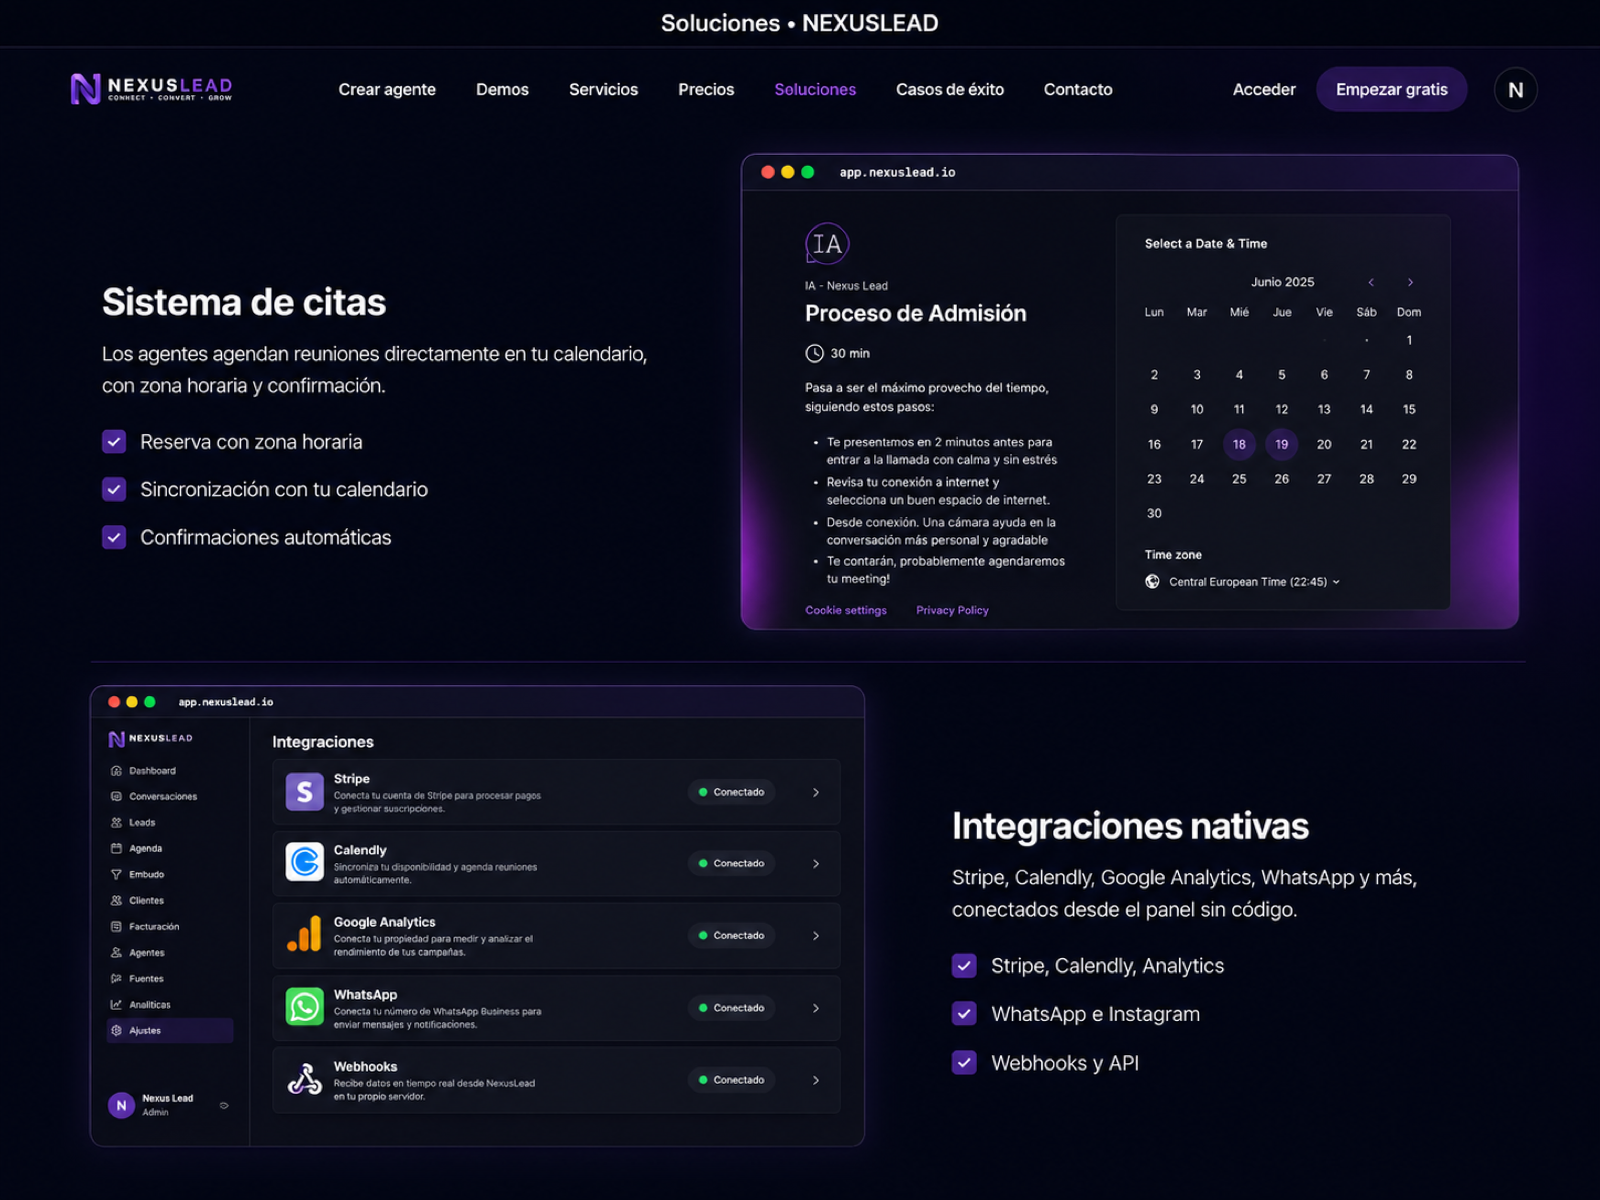Click the Webhooks integration icon

tap(305, 1079)
